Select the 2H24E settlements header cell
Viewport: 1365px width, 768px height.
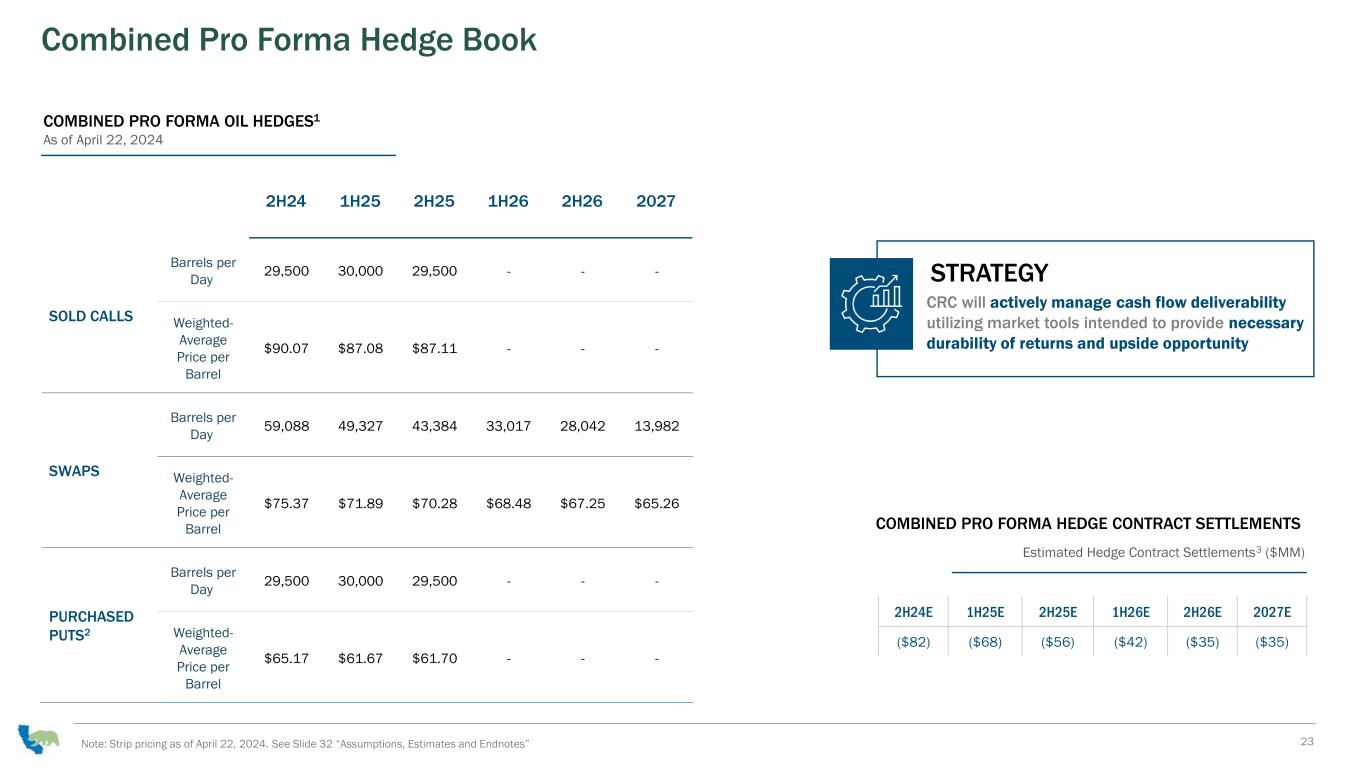(x=912, y=612)
